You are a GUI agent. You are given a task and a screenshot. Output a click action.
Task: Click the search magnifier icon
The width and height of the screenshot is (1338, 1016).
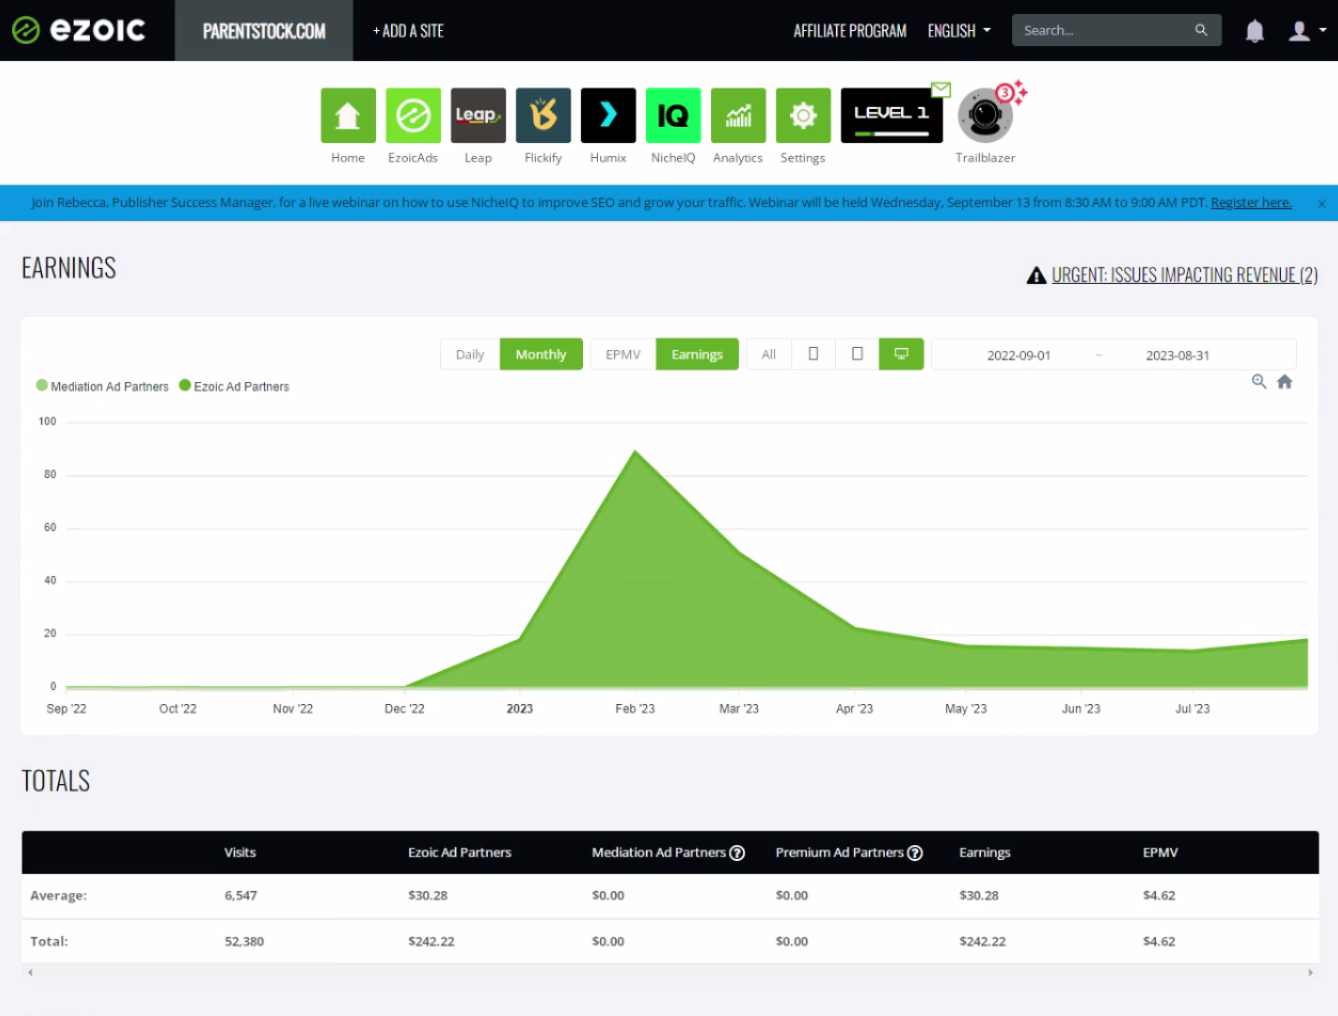point(1201,30)
